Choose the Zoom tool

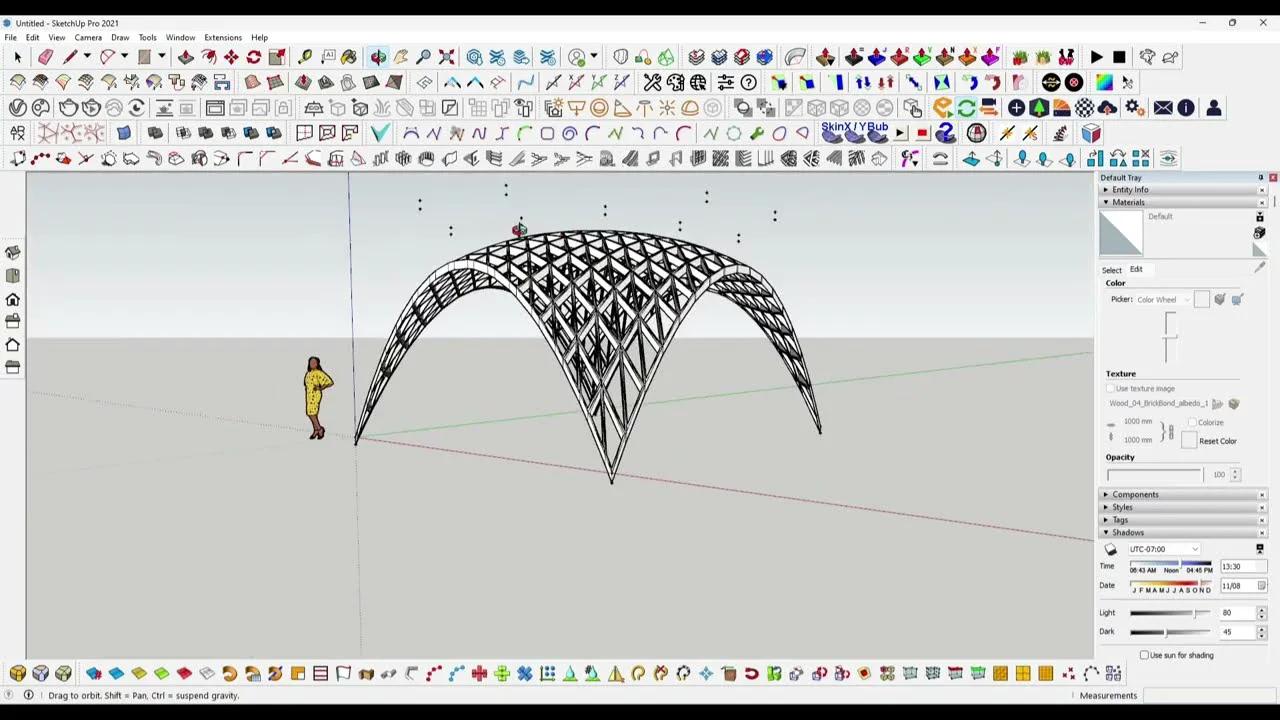pos(422,57)
